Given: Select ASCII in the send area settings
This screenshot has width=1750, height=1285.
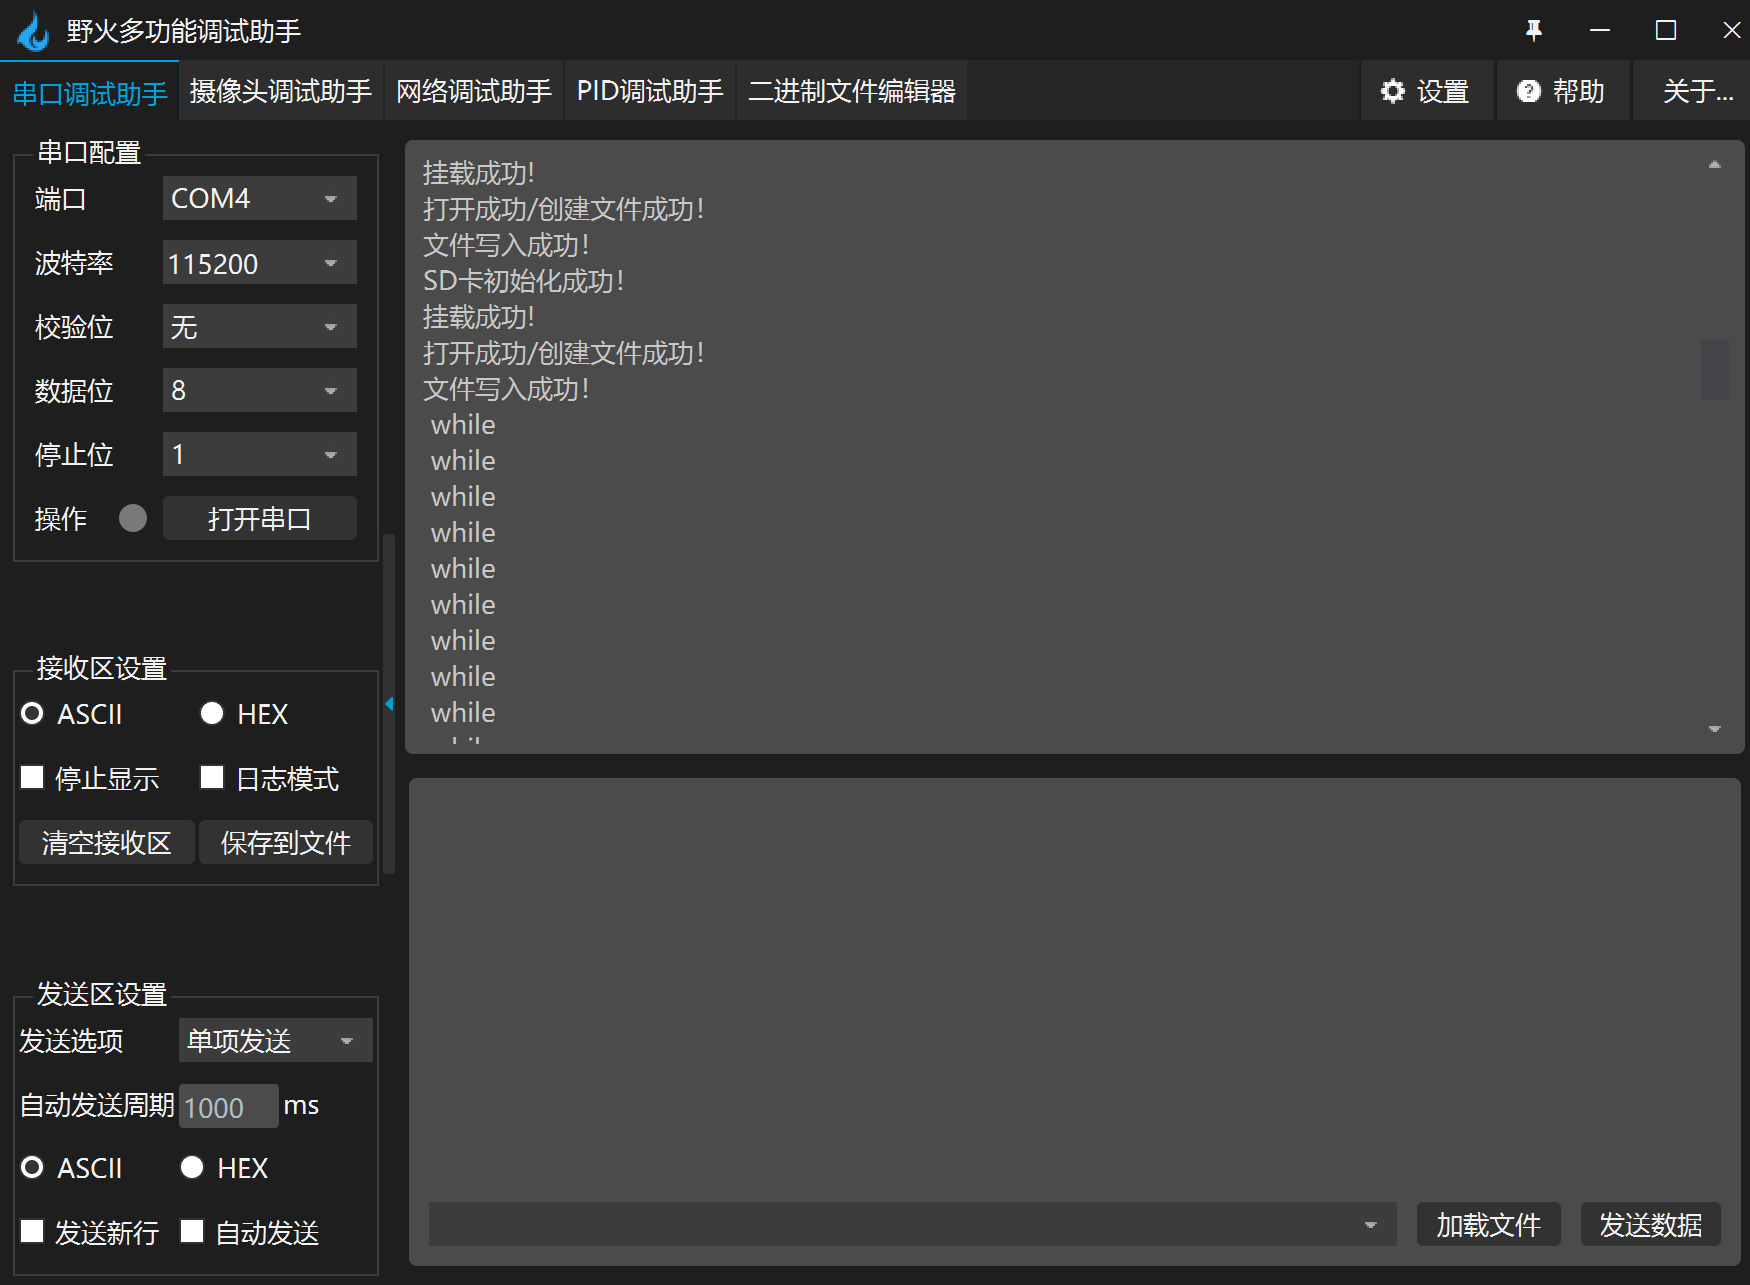Looking at the screenshot, I should click(32, 1167).
